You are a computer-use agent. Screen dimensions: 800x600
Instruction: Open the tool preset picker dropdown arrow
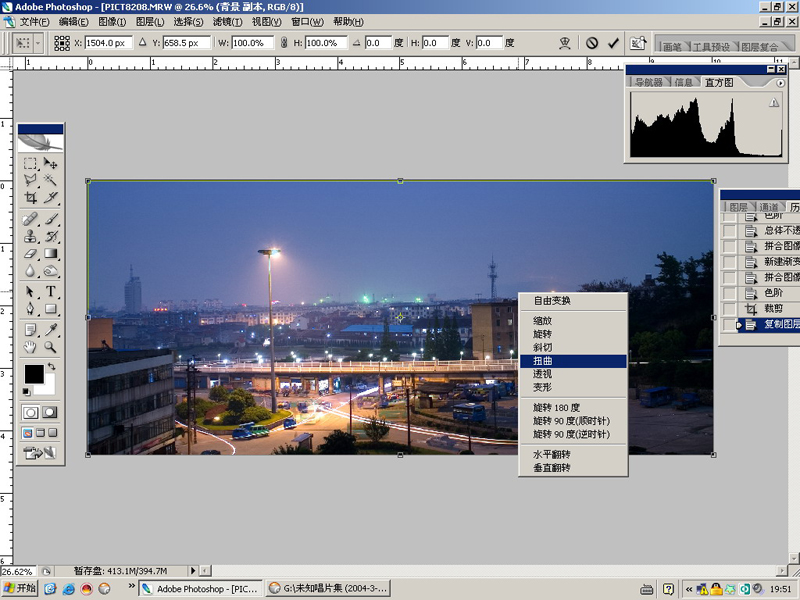click(38, 43)
